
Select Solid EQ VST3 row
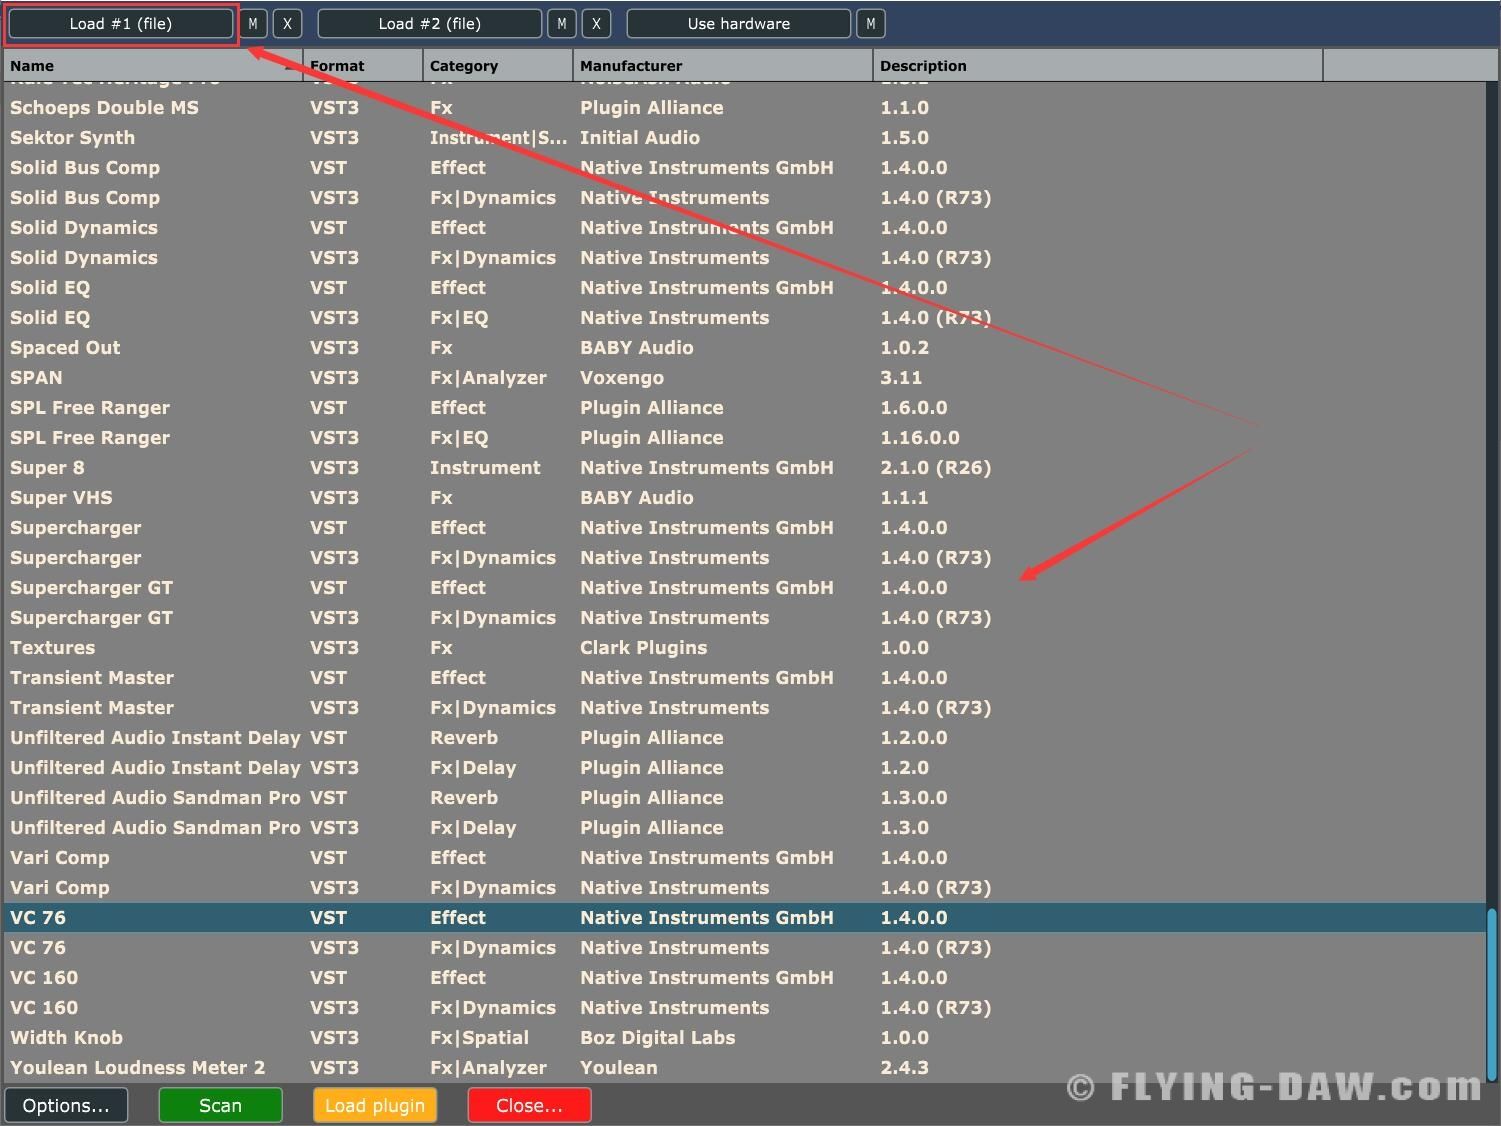[744, 318]
